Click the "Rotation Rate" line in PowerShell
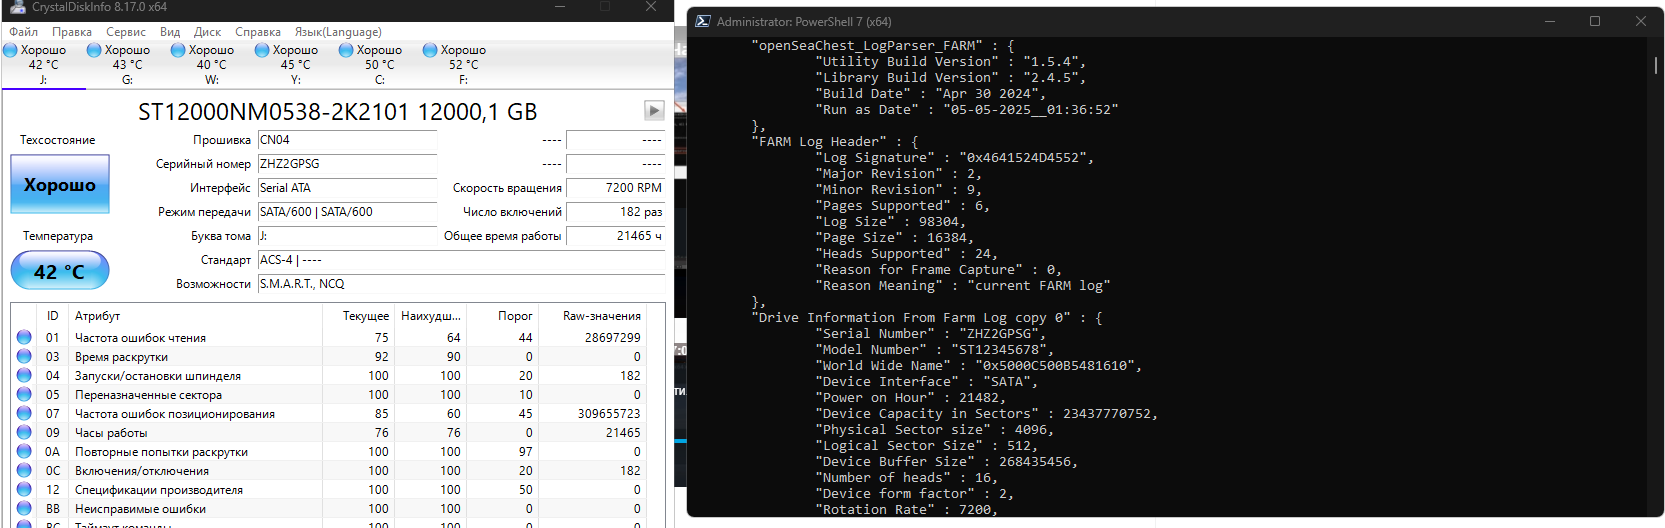Image resolution: width=1665 pixels, height=528 pixels. point(906,510)
